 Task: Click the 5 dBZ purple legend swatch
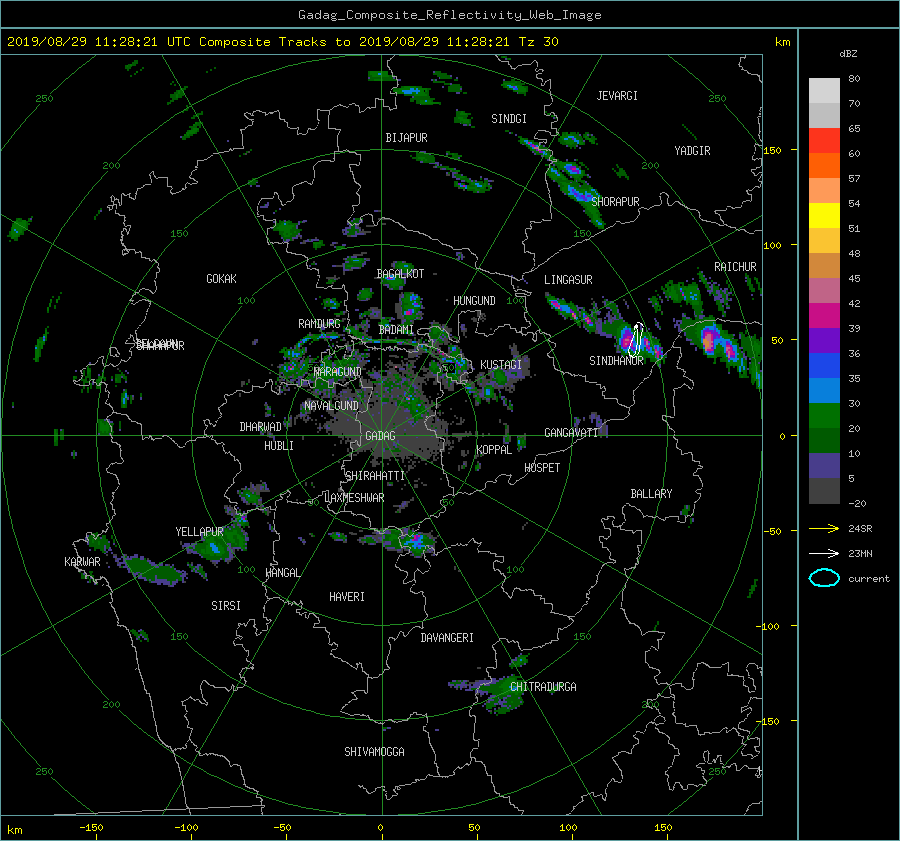point(824,466)
